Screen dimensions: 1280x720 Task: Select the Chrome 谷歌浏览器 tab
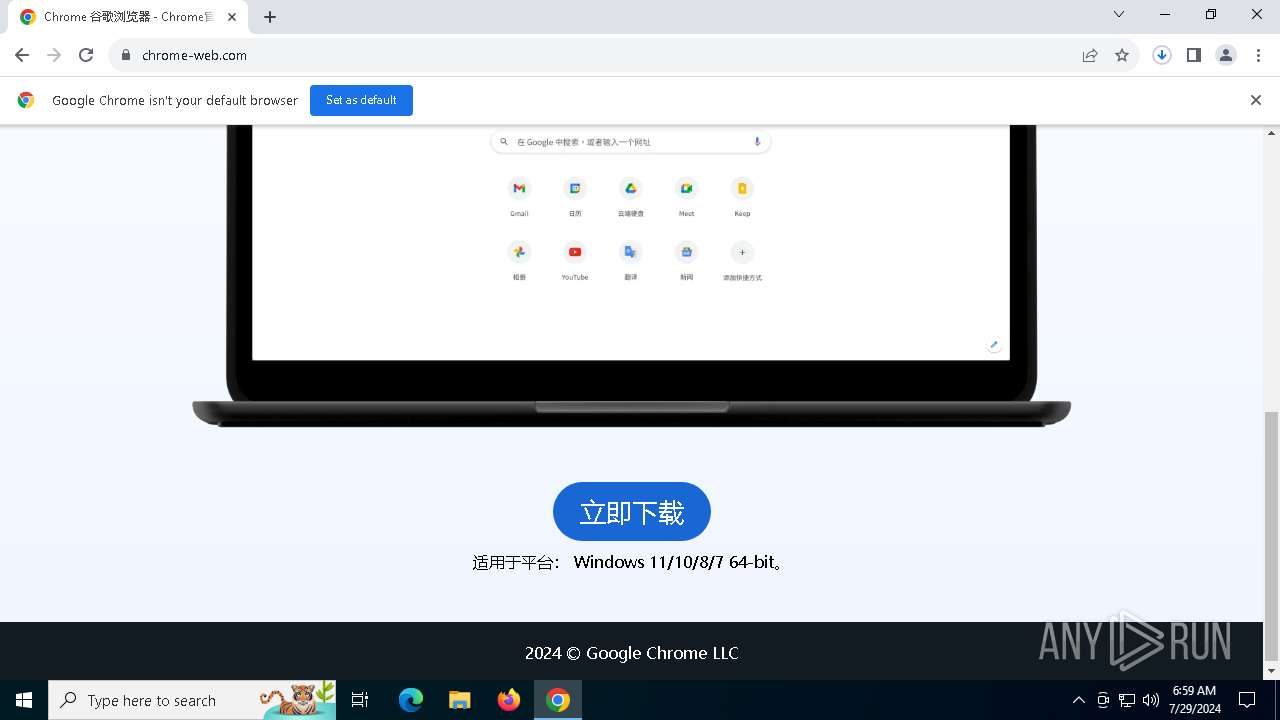(x=128, y=17)
